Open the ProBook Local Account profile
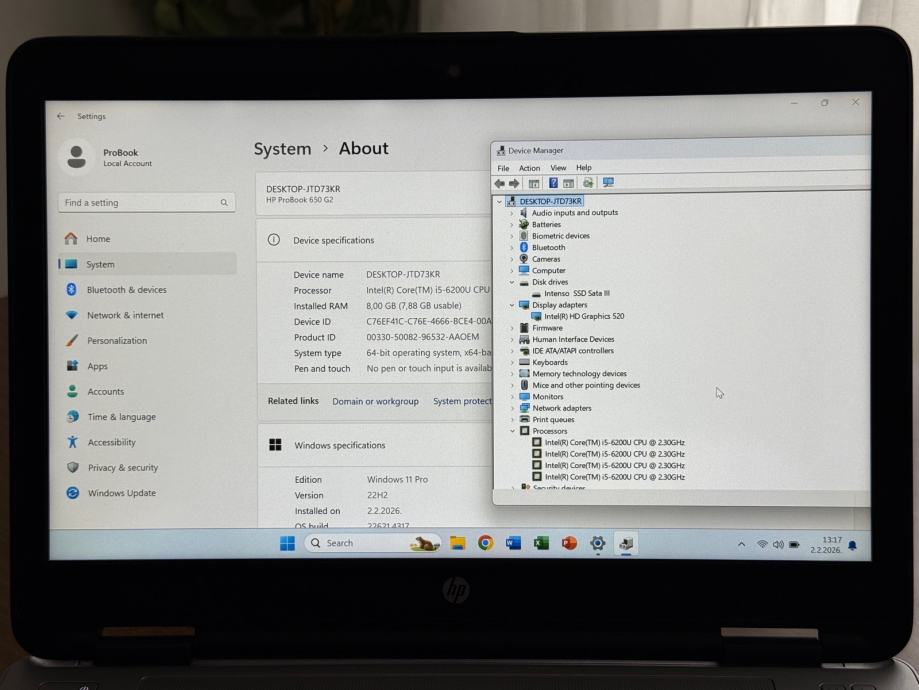This screenshot has height=690, width=919. 107,157
